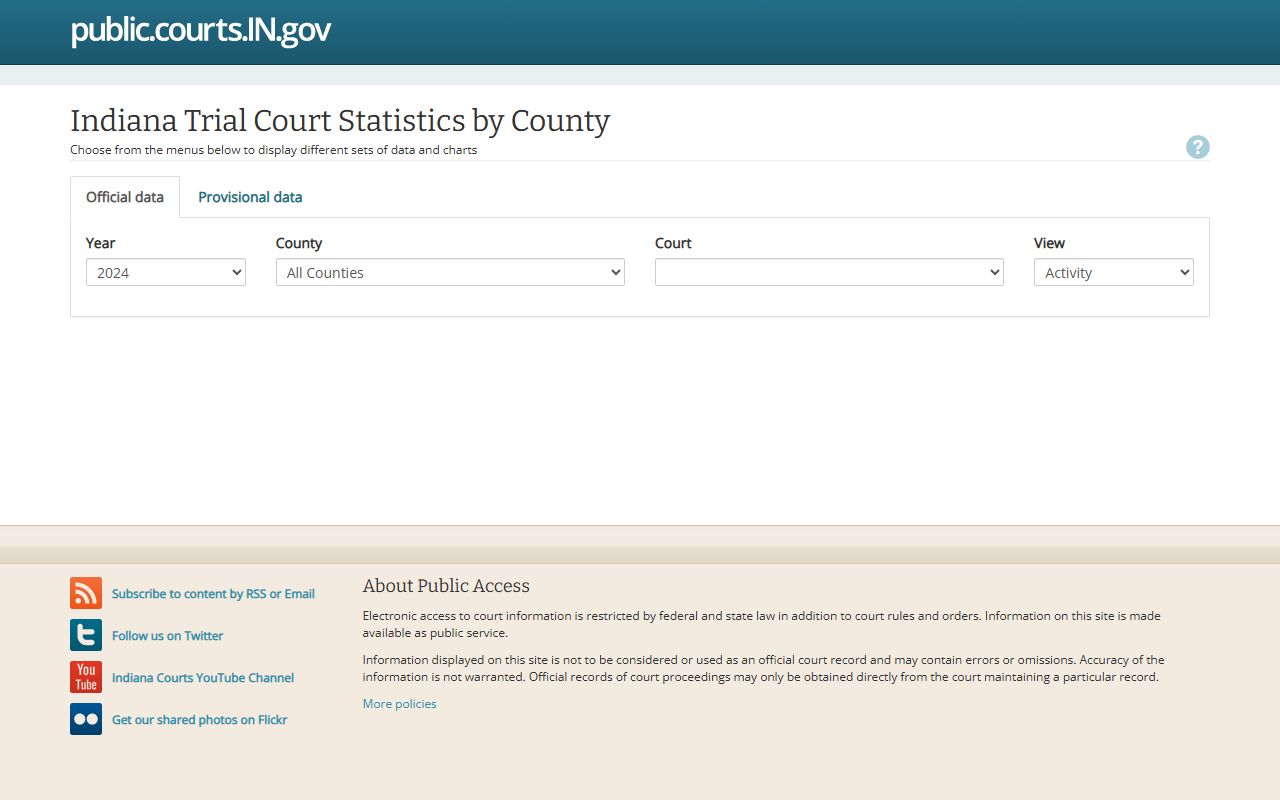This screenshot has height=800, width=1280.
Task: Click the More policies link
Action: [x=399, y=704]
